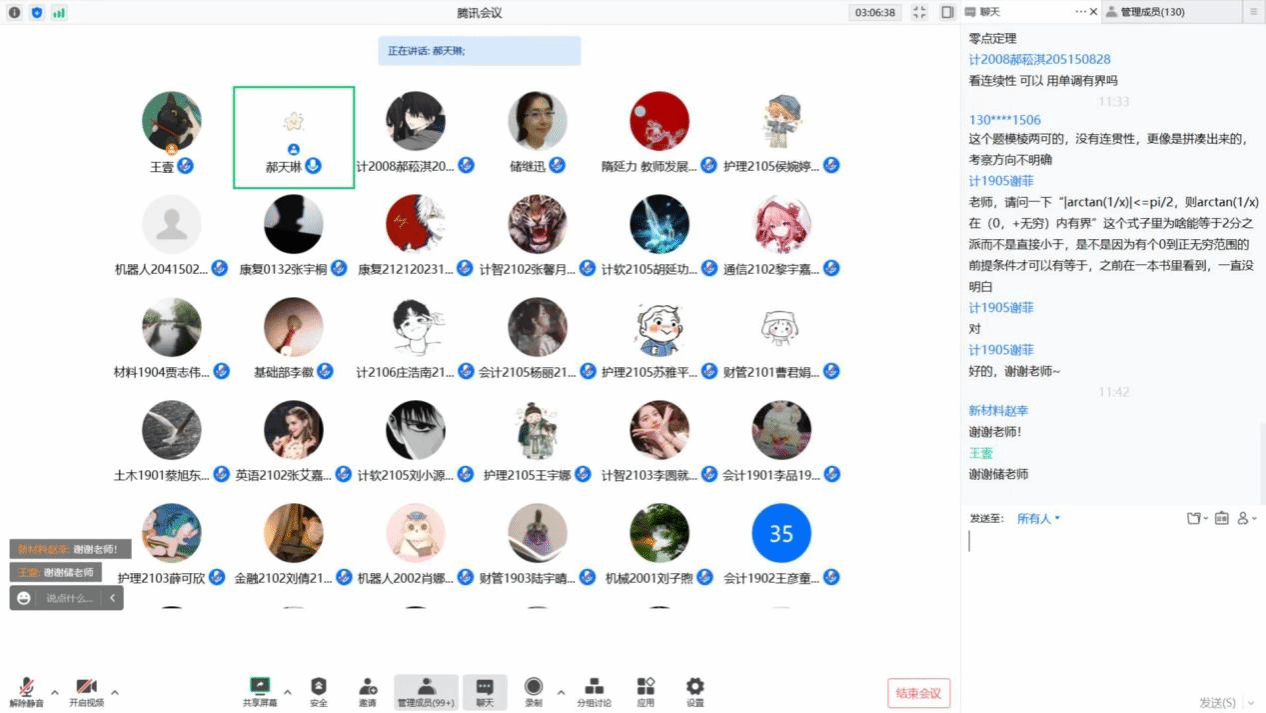Toggle the side panel layout icon
The image size is (1266, 713).
pyautogui.click(x=947, y=13)
